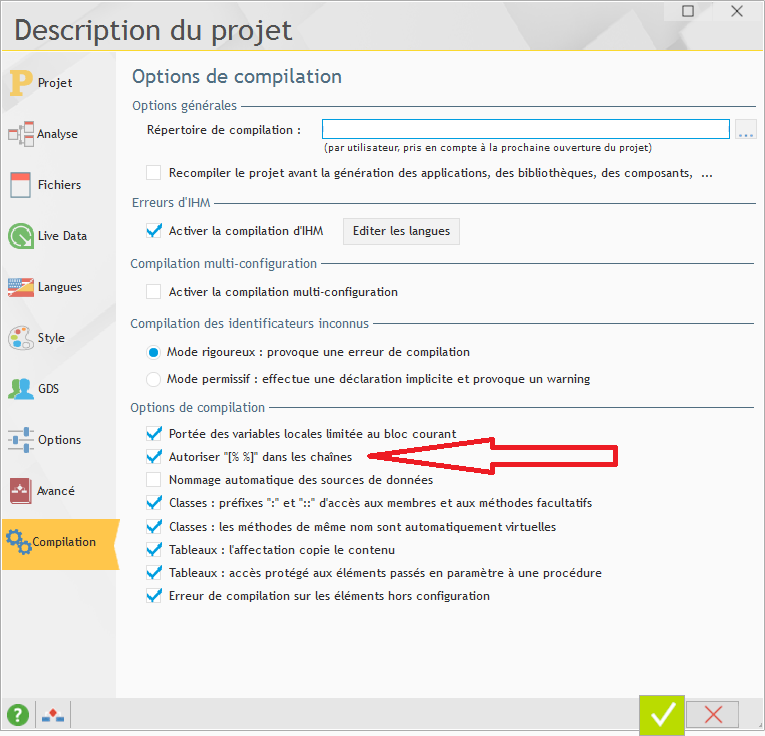Screen dimensions: 765x736
Task: Toggle Activer la compilation multi-configuration
Action: 153,292
